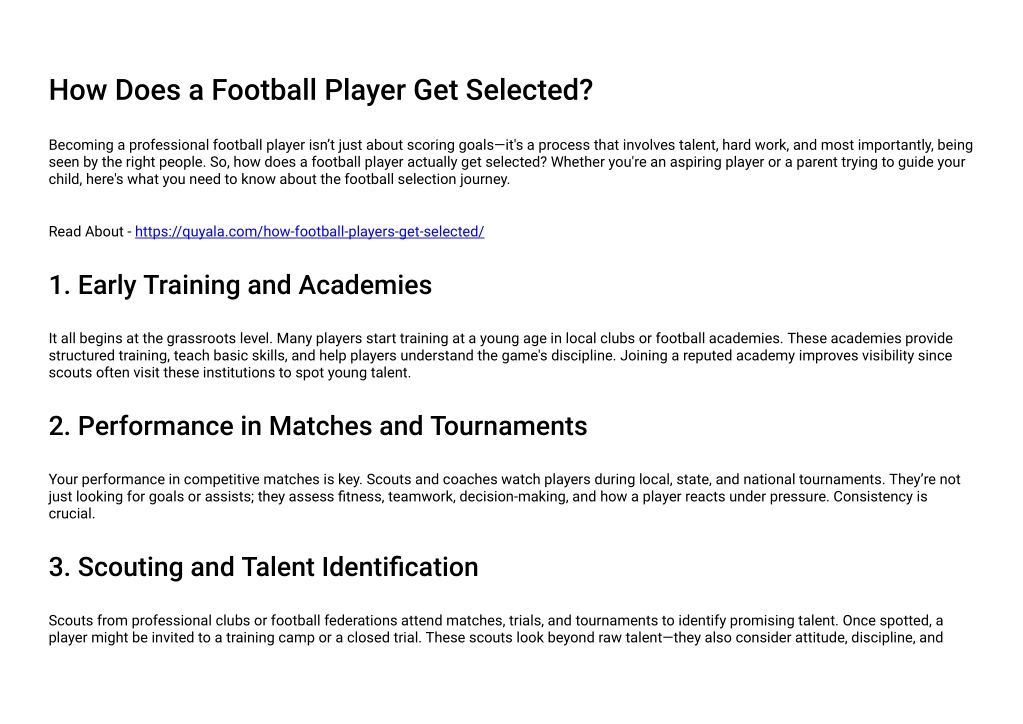
Task: Click the word 'Tournaments' in the second heading
Action: click(509, 426)
